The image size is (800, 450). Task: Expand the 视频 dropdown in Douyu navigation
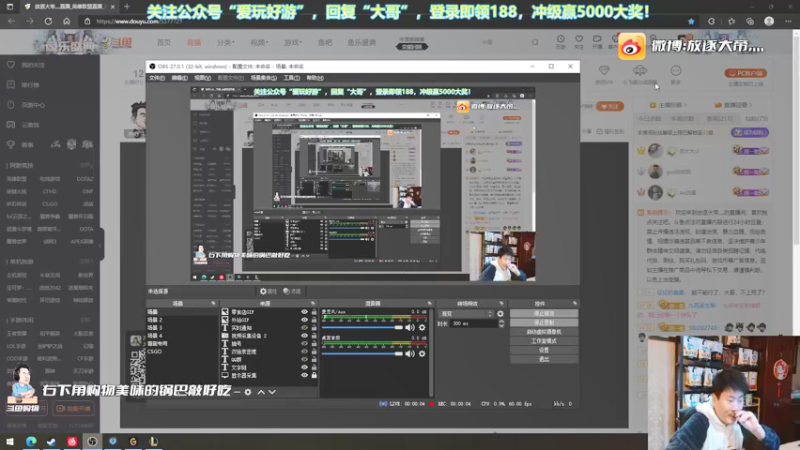click(259, 42)
